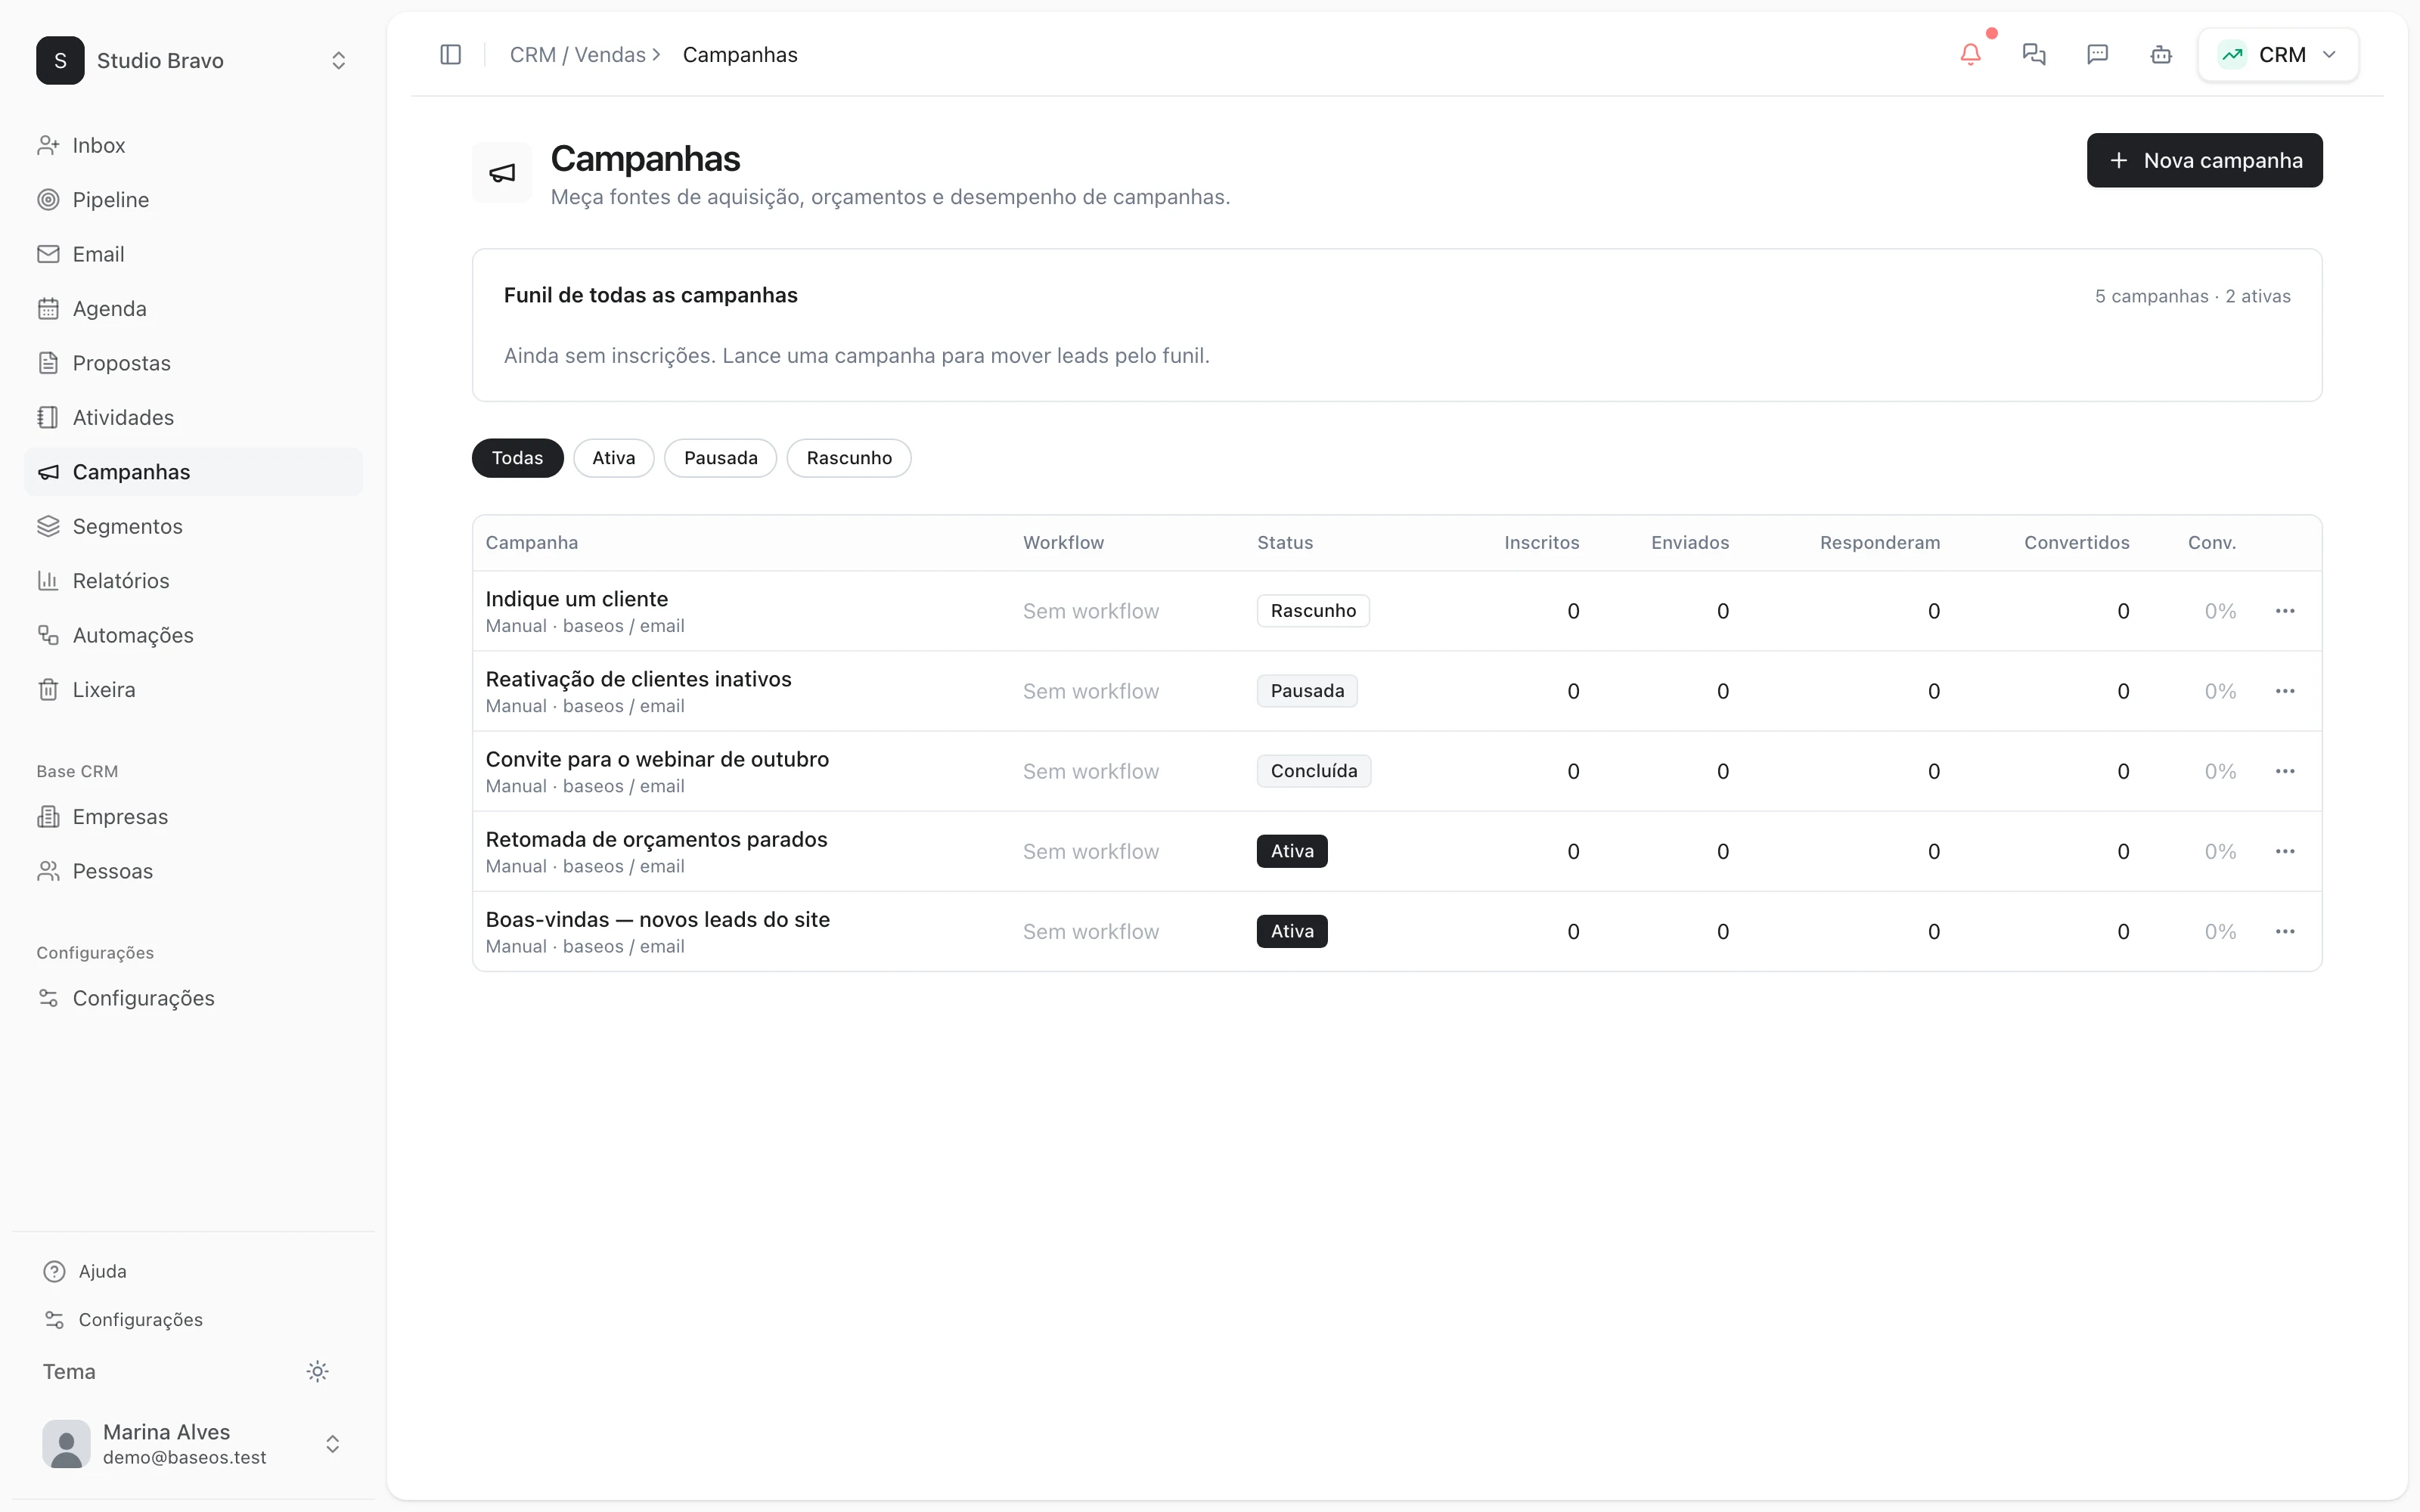Open the robot assistant icon

coord(2161,55)
